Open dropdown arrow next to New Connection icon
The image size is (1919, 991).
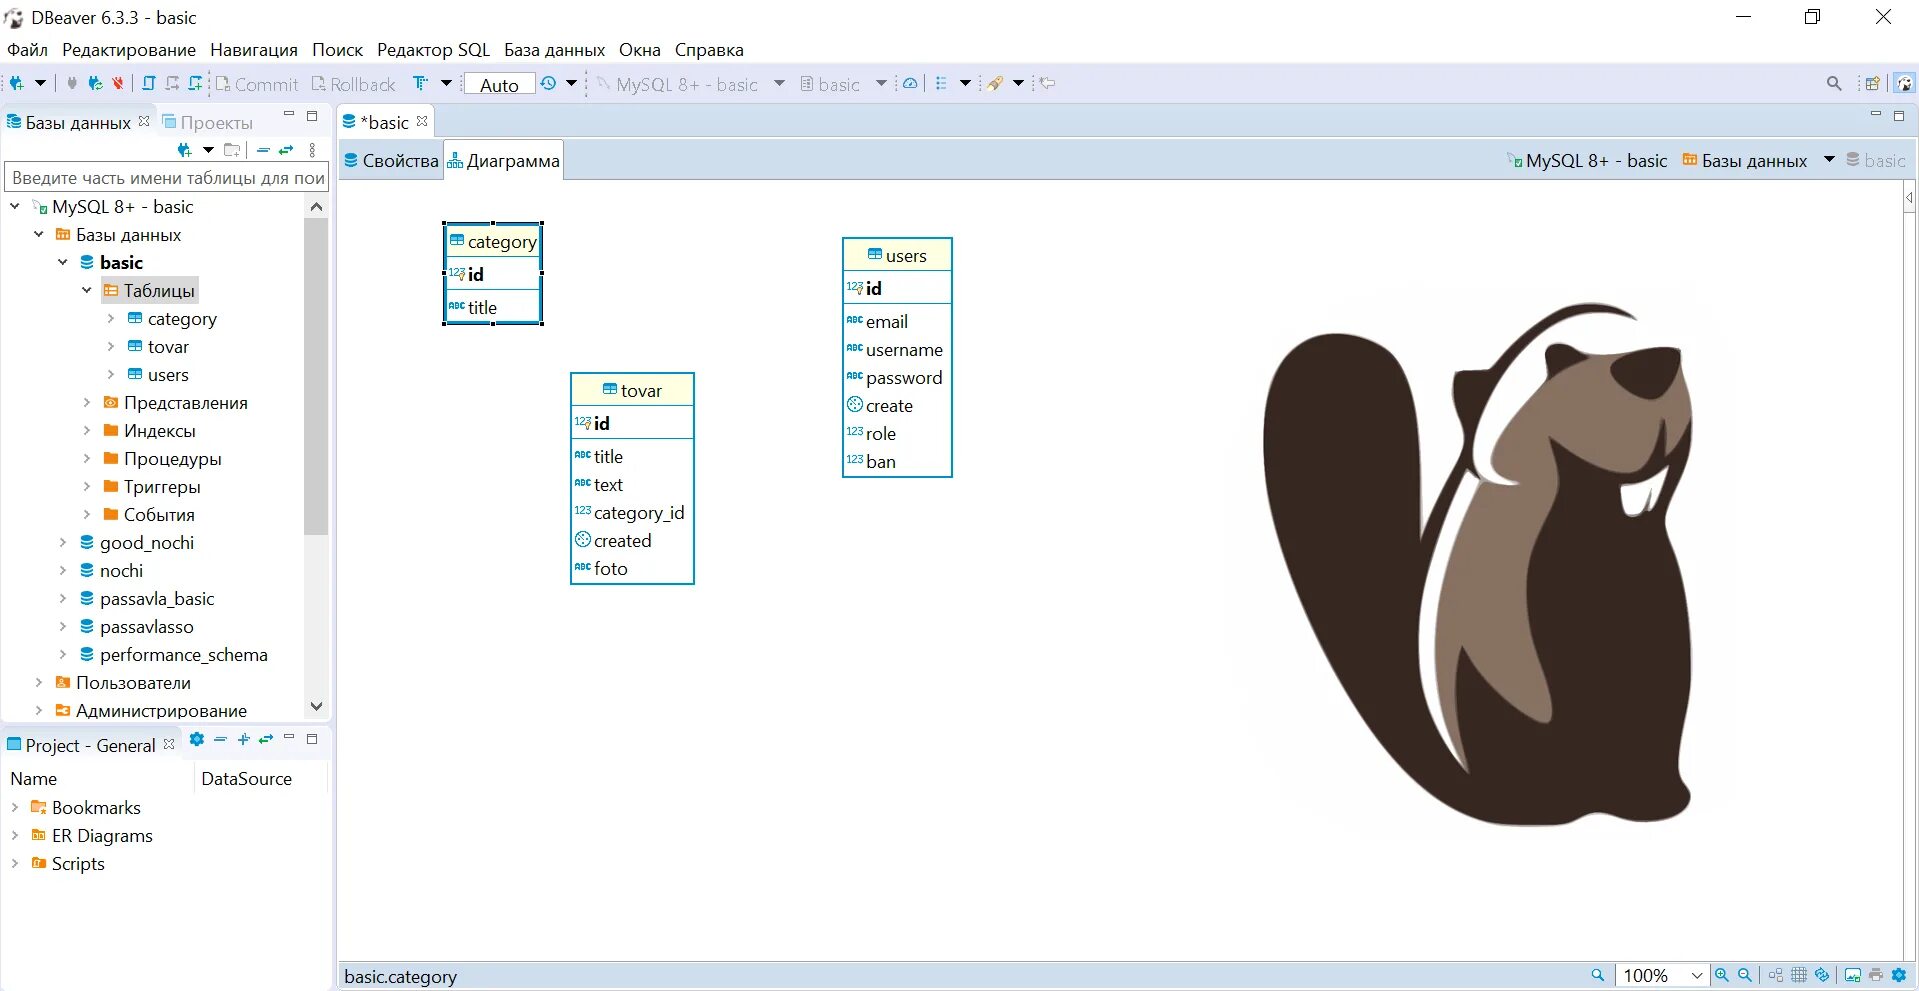(40, 84)
